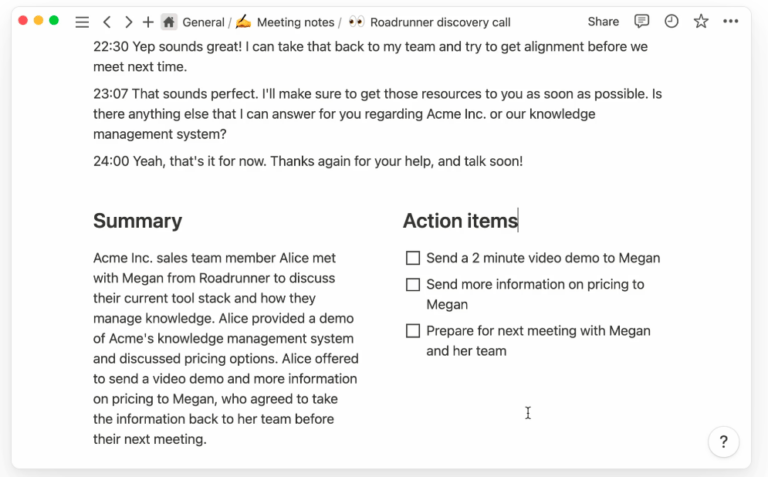Check 'Send more information on pricing' item
This screenshot has height=477, width=768.
point(413,285)
